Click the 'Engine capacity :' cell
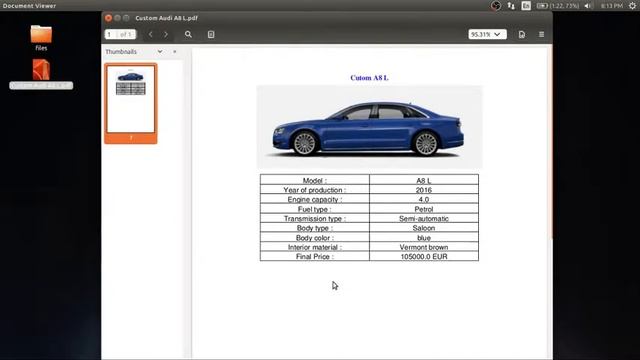 (x=315, y=199)
